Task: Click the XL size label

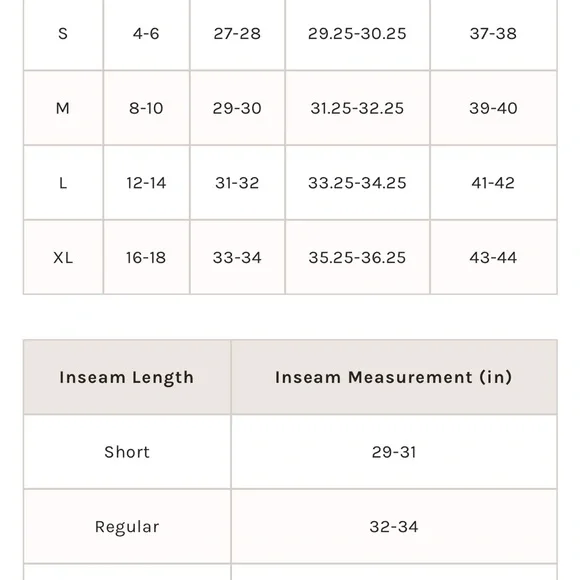Action: (x=63, y=258)
